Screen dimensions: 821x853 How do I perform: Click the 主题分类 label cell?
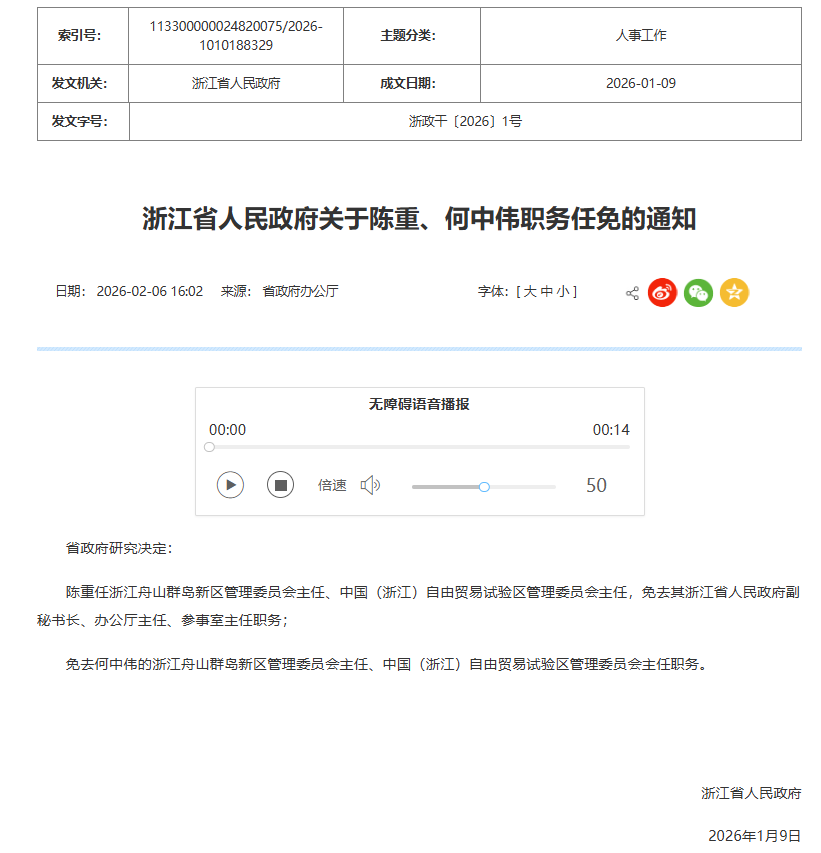(412, 36)
